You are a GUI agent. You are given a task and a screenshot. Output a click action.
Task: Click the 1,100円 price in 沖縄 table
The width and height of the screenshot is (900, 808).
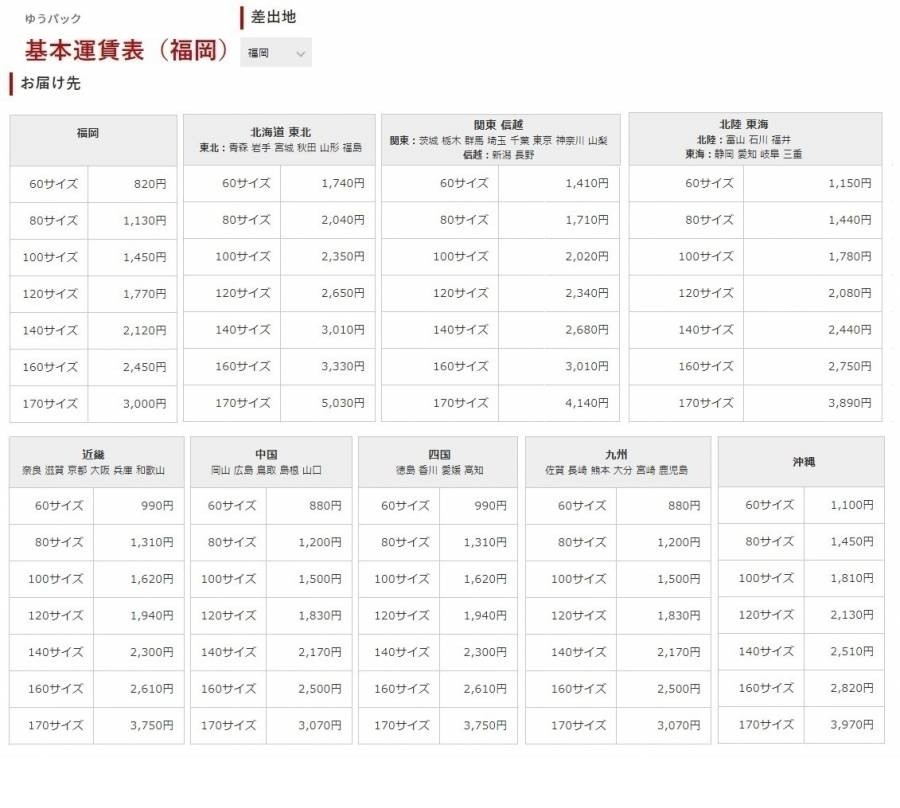pos(852,505)
